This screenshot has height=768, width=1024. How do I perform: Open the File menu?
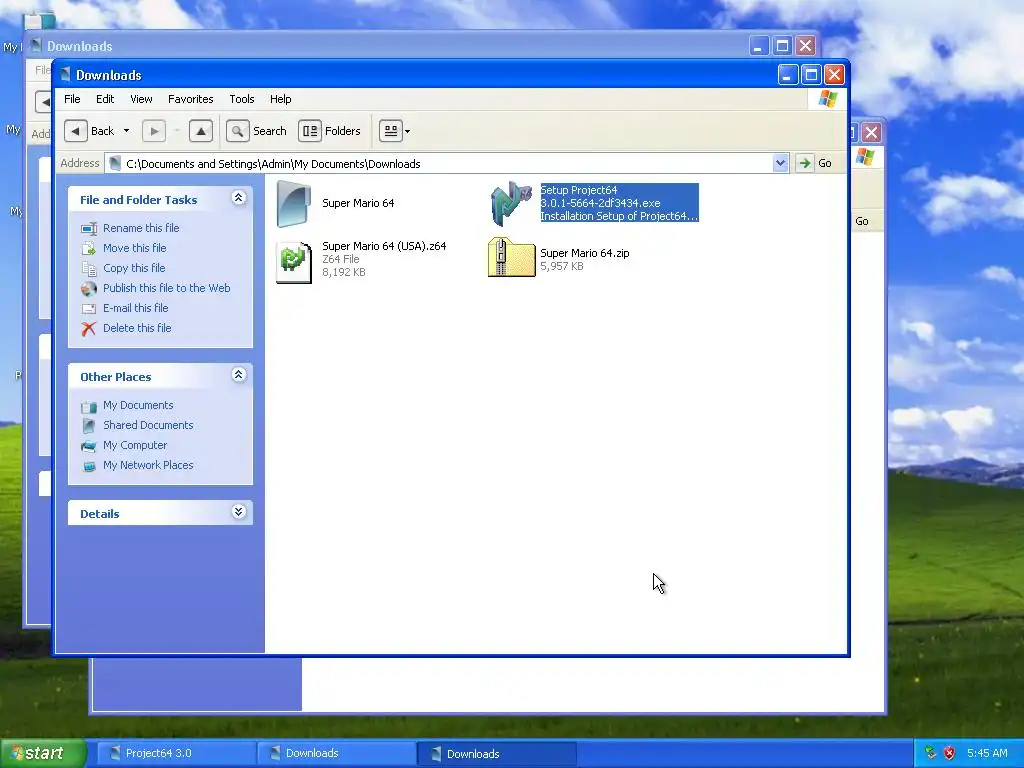point(72,99)
